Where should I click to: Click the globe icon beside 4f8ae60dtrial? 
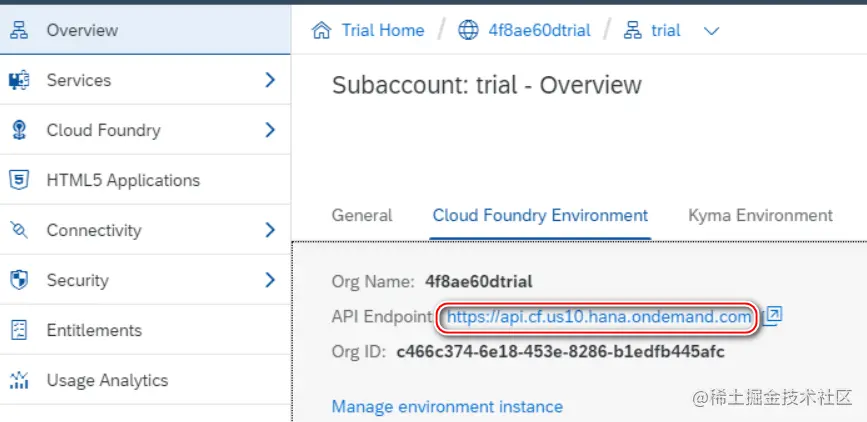click(x=468, y=30)
